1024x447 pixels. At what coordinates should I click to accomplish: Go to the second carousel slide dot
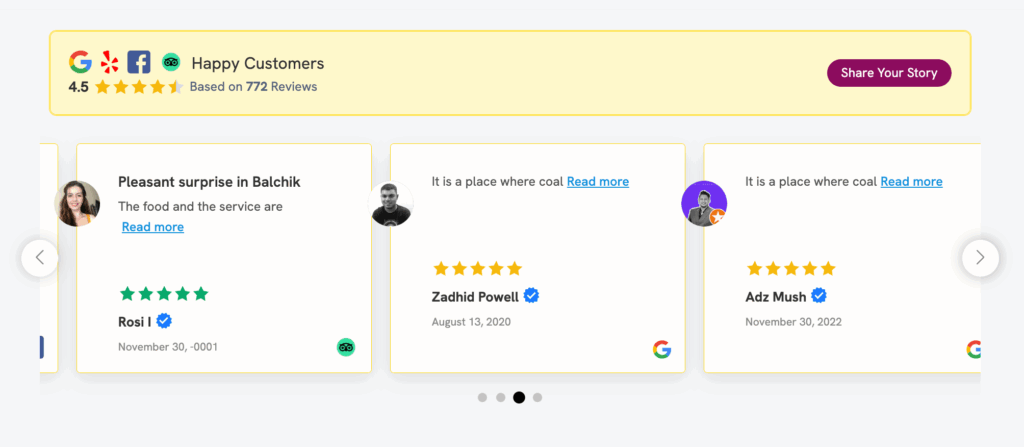[x=500, y=397]
